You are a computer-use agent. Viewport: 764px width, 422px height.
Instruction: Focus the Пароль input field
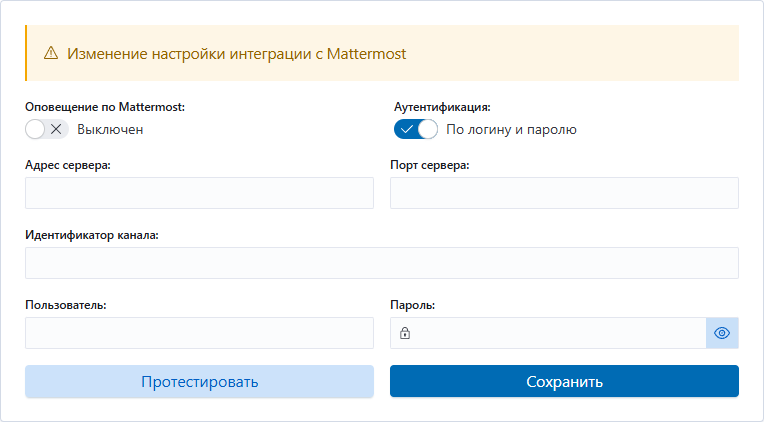[548, 333]
